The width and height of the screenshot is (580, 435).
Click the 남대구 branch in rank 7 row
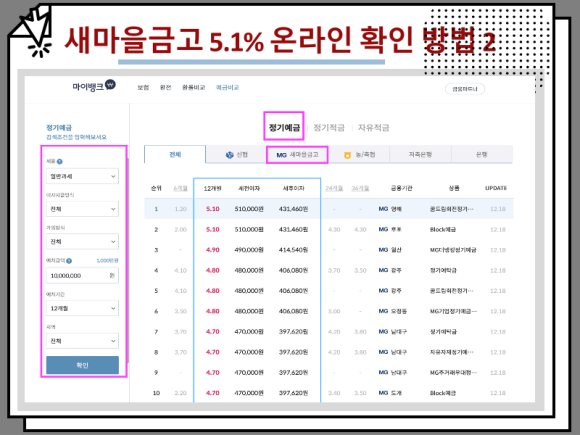tap(399, 331)
